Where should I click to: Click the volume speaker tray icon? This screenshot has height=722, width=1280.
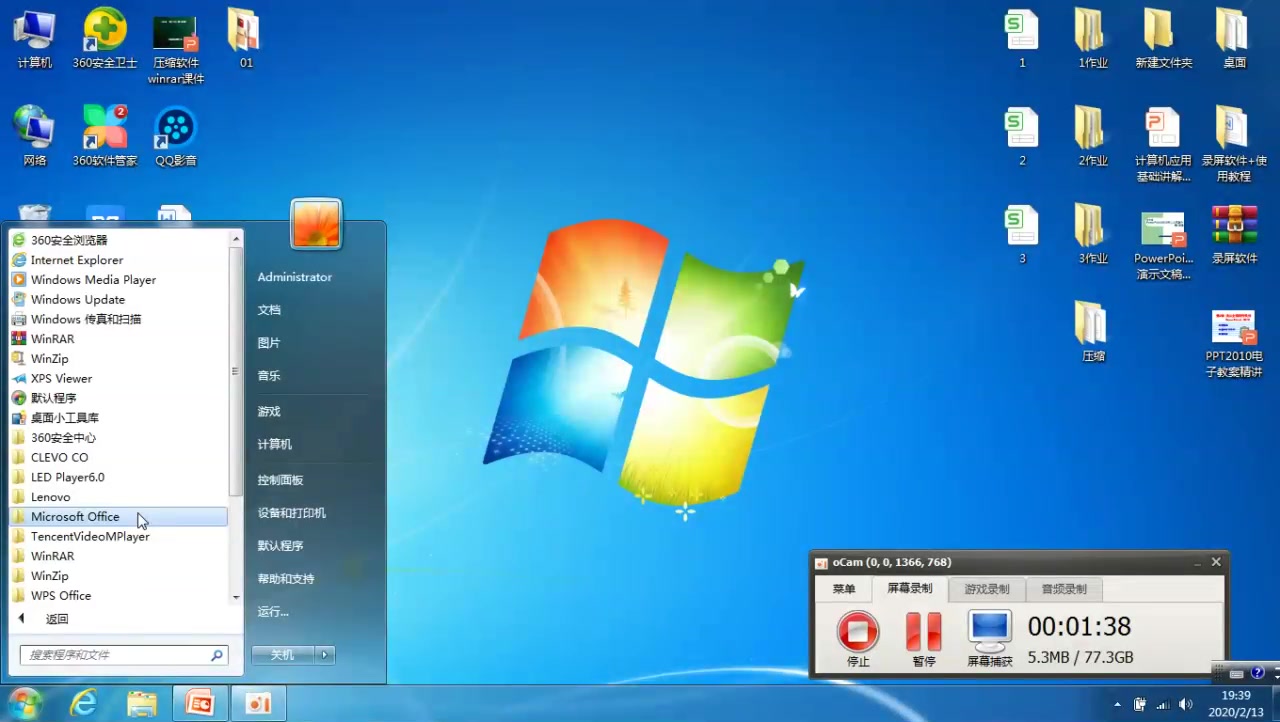click(1185, 704)
